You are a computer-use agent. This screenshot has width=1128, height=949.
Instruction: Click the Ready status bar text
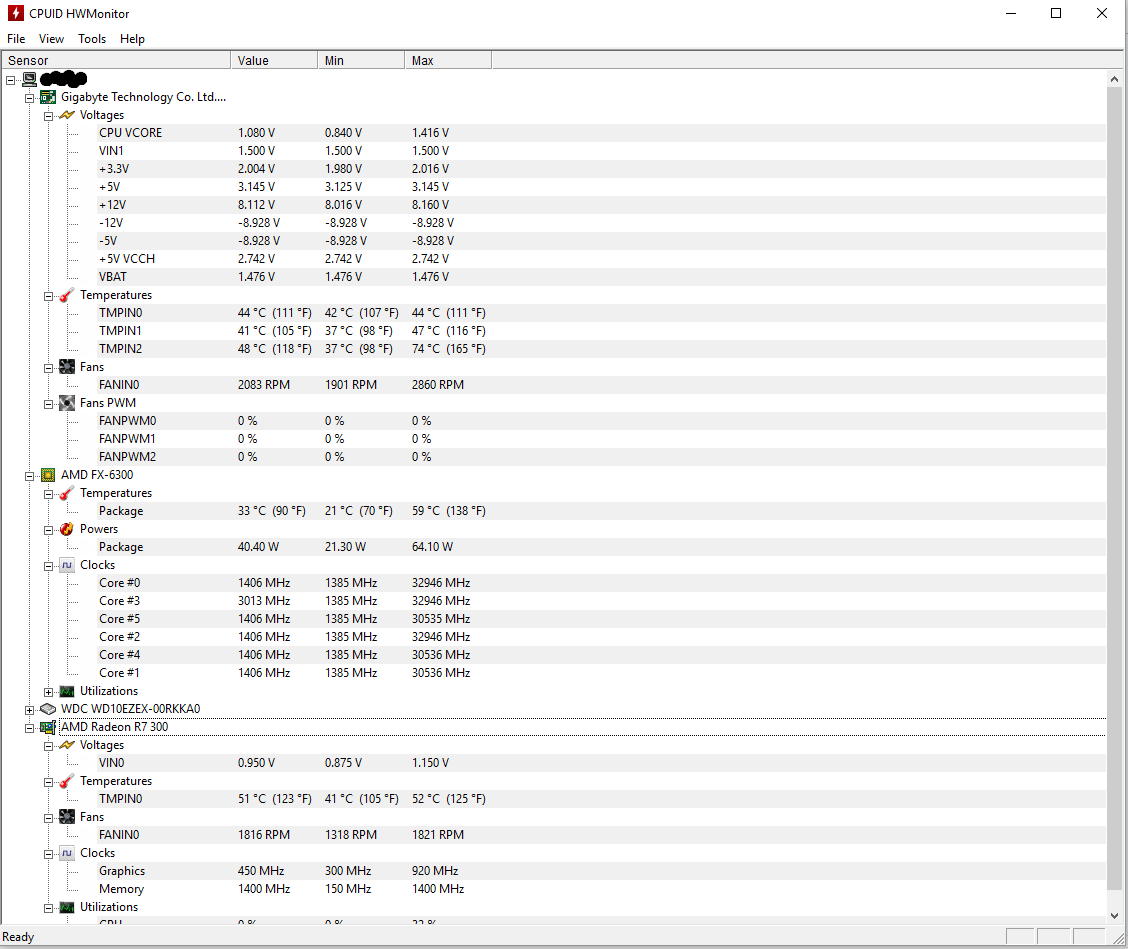[x=18, y=937]
